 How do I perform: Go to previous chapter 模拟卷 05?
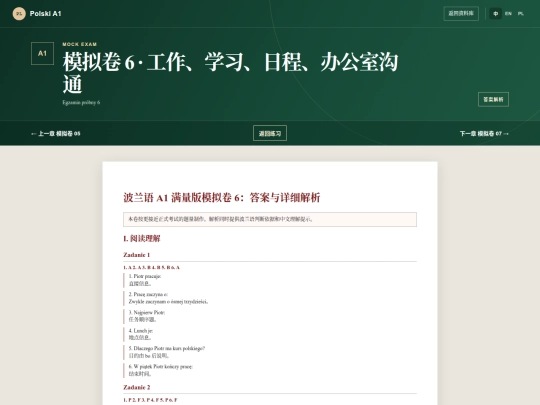[55, 134]
